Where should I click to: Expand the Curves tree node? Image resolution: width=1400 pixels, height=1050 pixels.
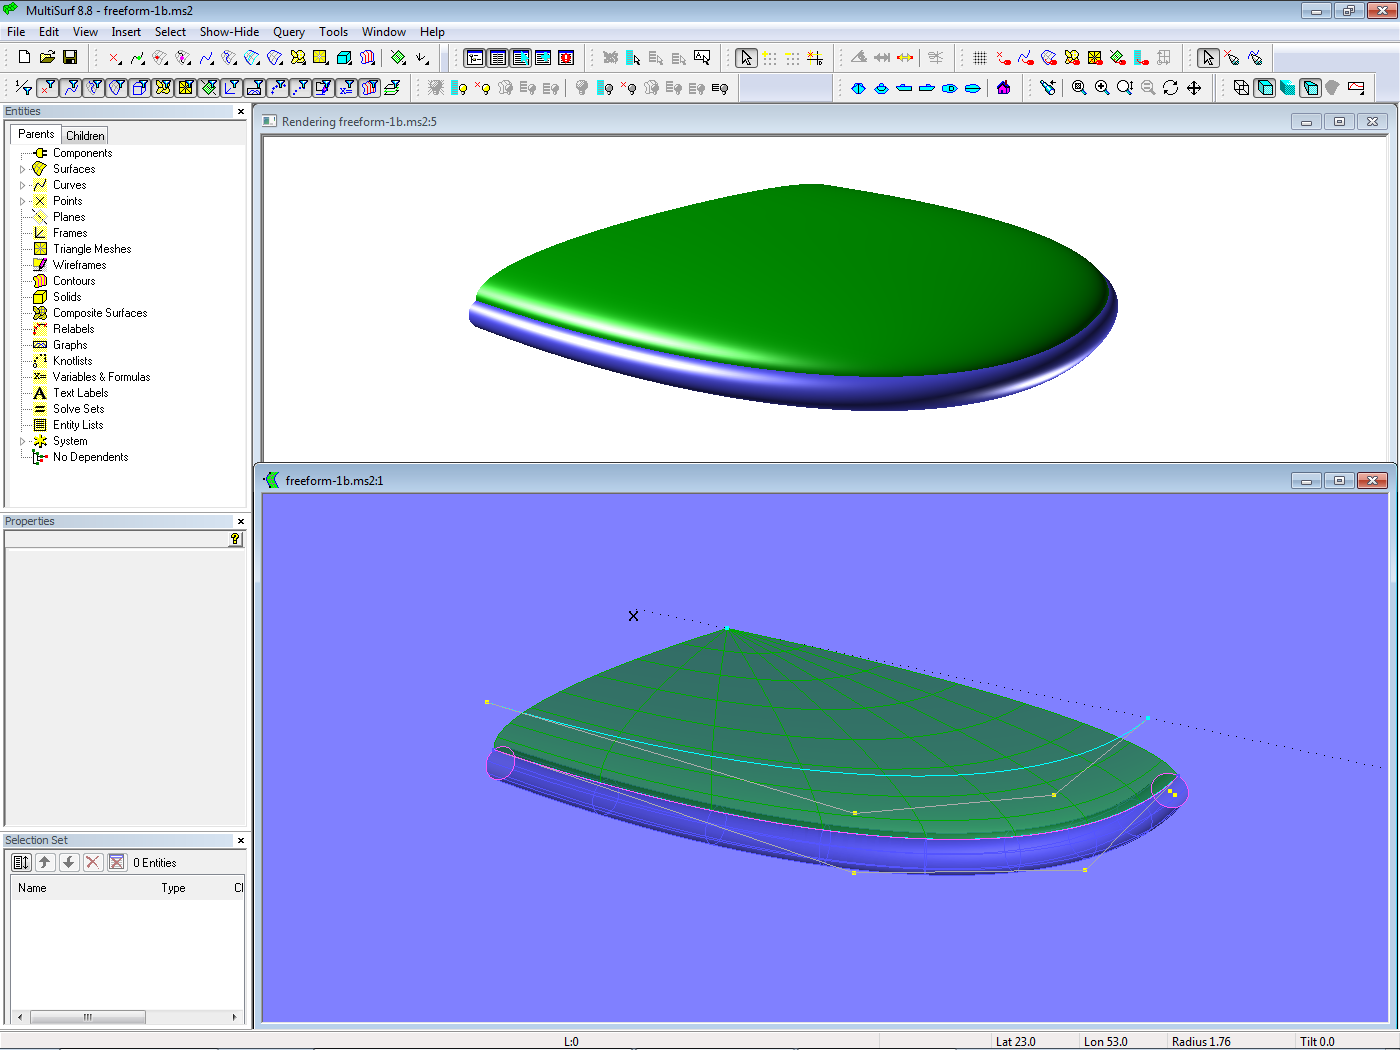(23, 185)
